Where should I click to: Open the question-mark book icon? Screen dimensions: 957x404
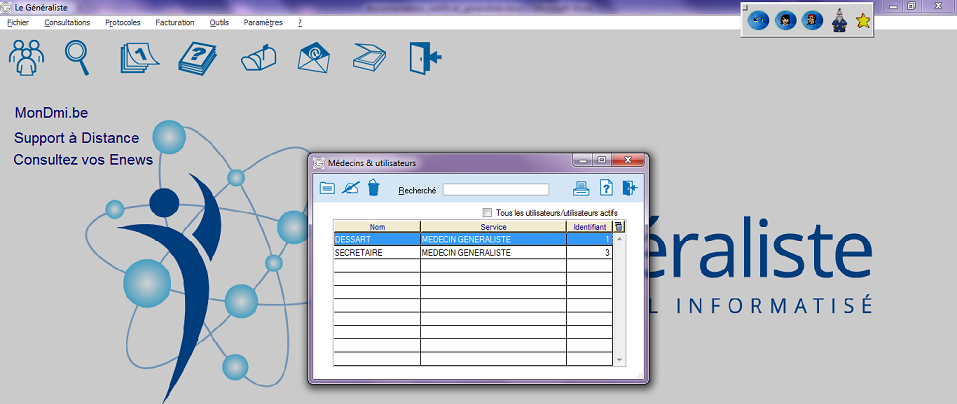pyautogui.click(x=198, y=58)
